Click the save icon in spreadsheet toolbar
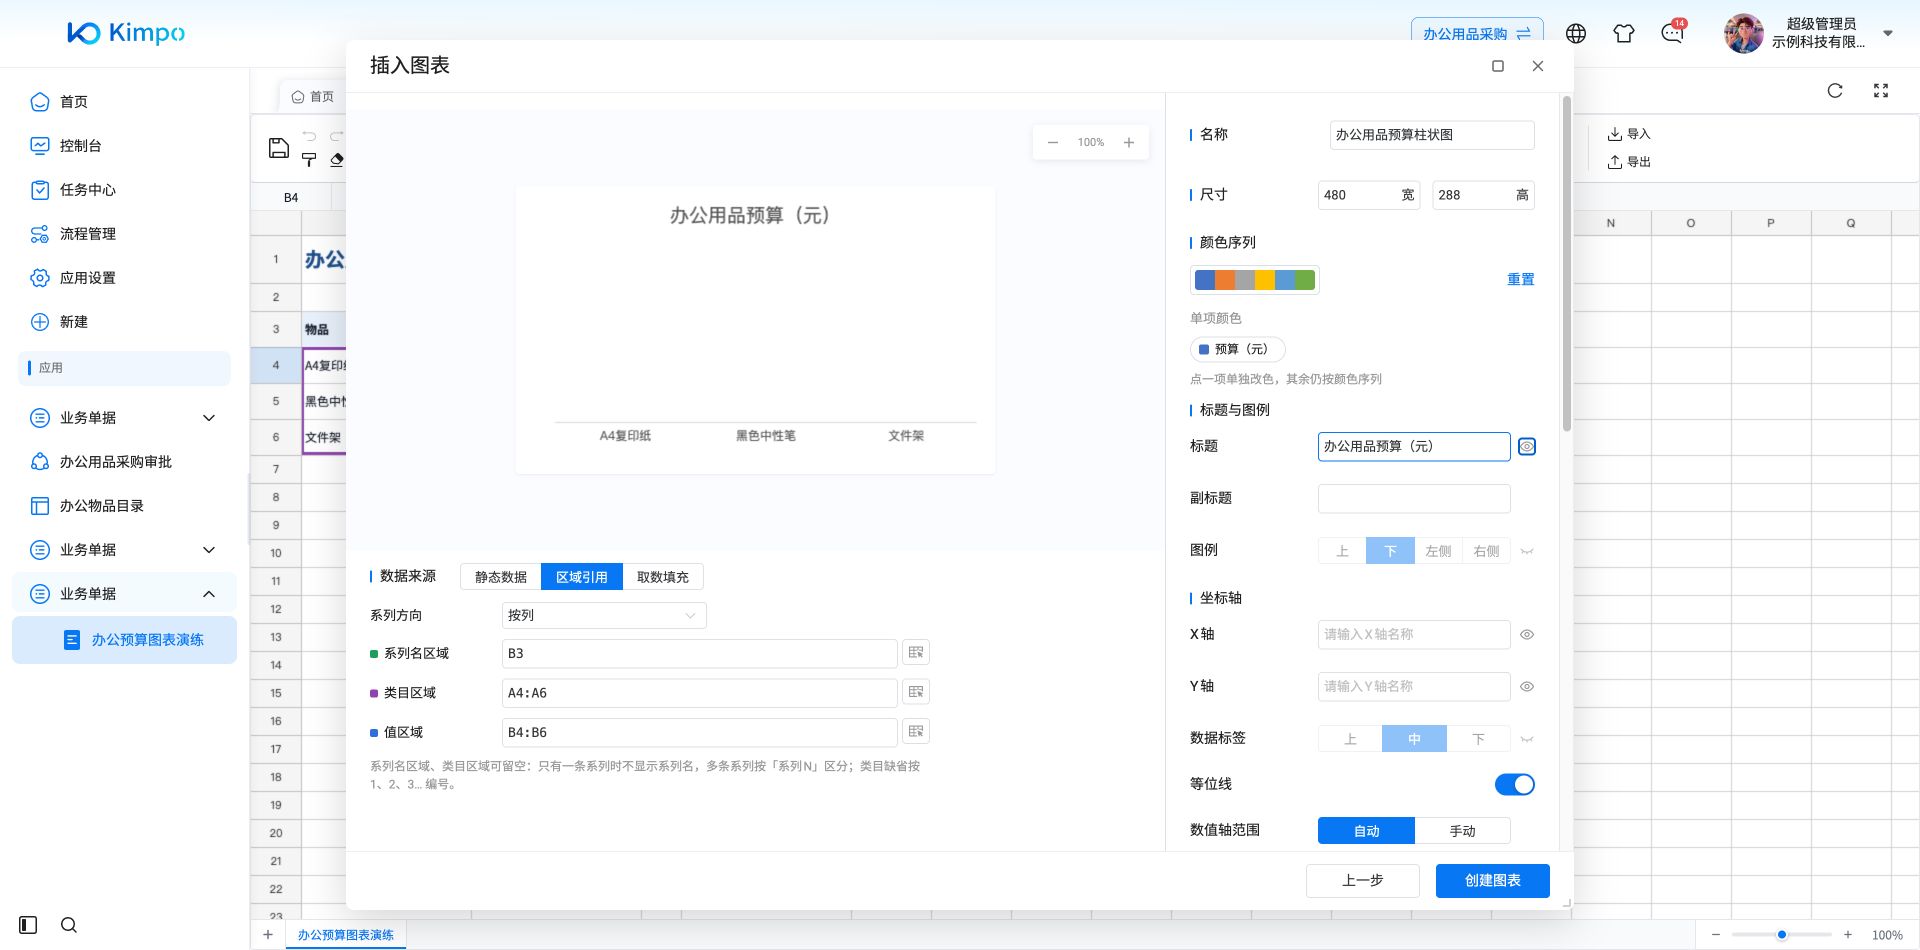The image size is (1920, 950). point(279,148)
